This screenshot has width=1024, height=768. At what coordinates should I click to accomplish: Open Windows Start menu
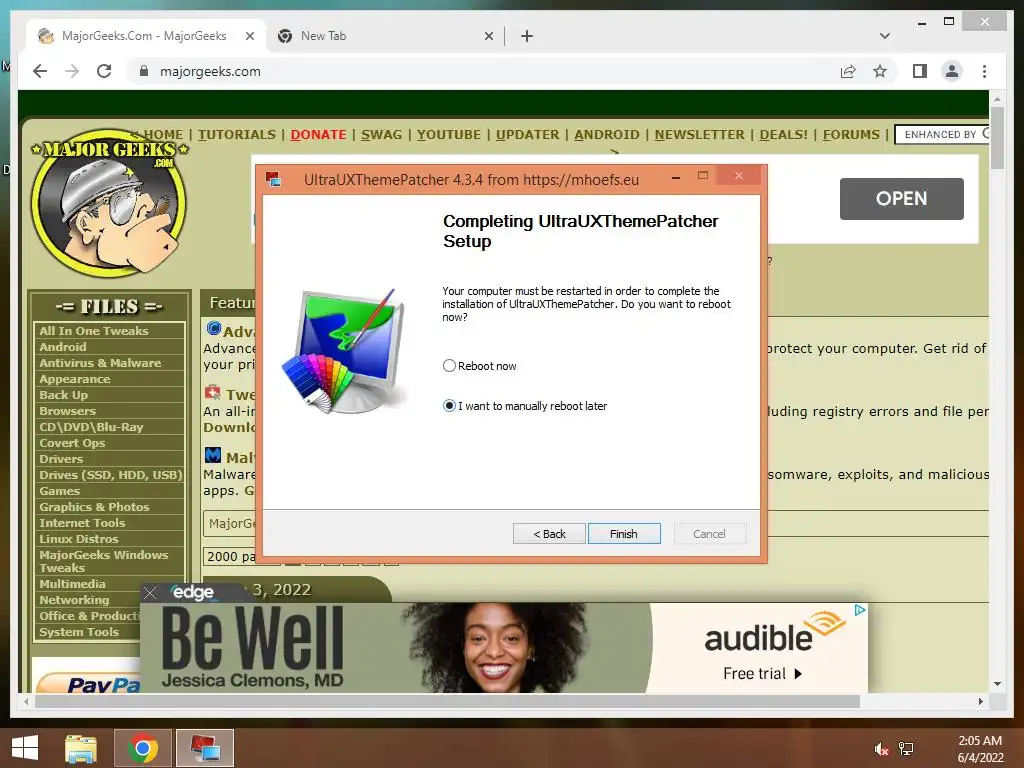point(25,748)
